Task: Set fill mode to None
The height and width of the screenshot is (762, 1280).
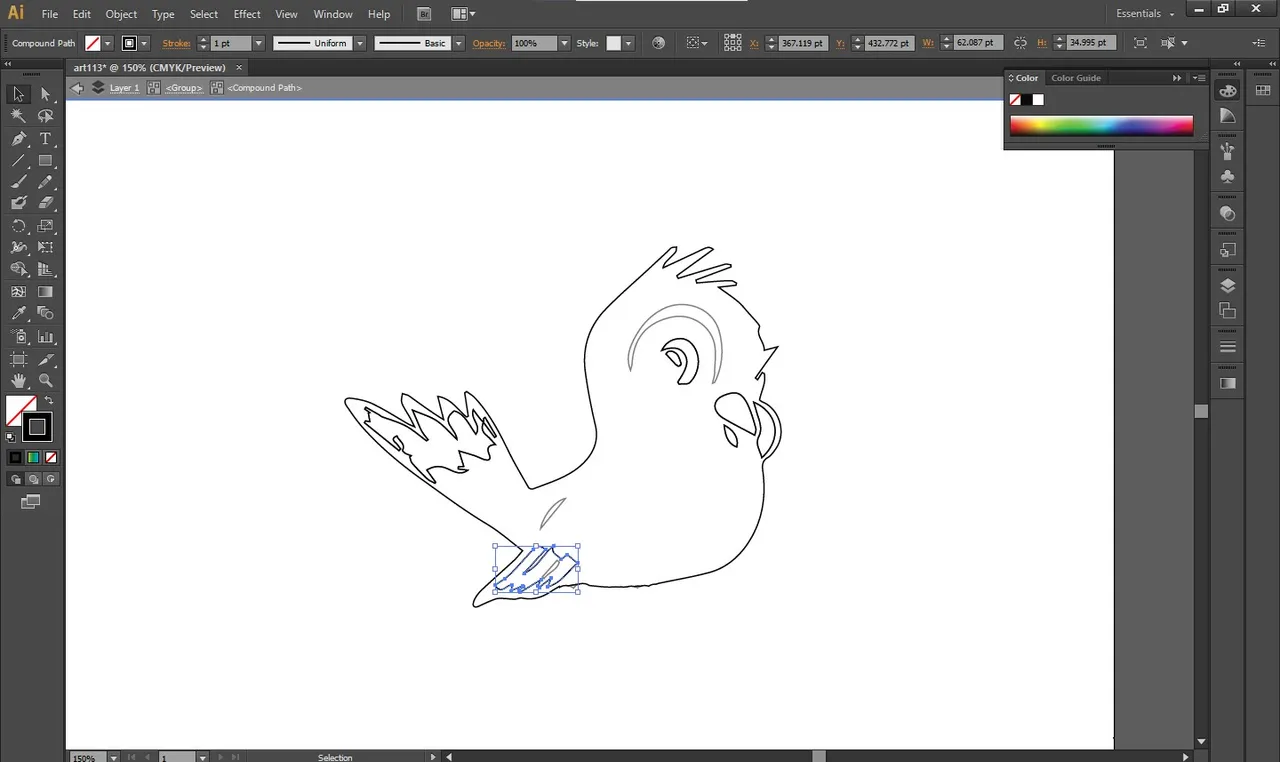Action: [x=51, y=457]
